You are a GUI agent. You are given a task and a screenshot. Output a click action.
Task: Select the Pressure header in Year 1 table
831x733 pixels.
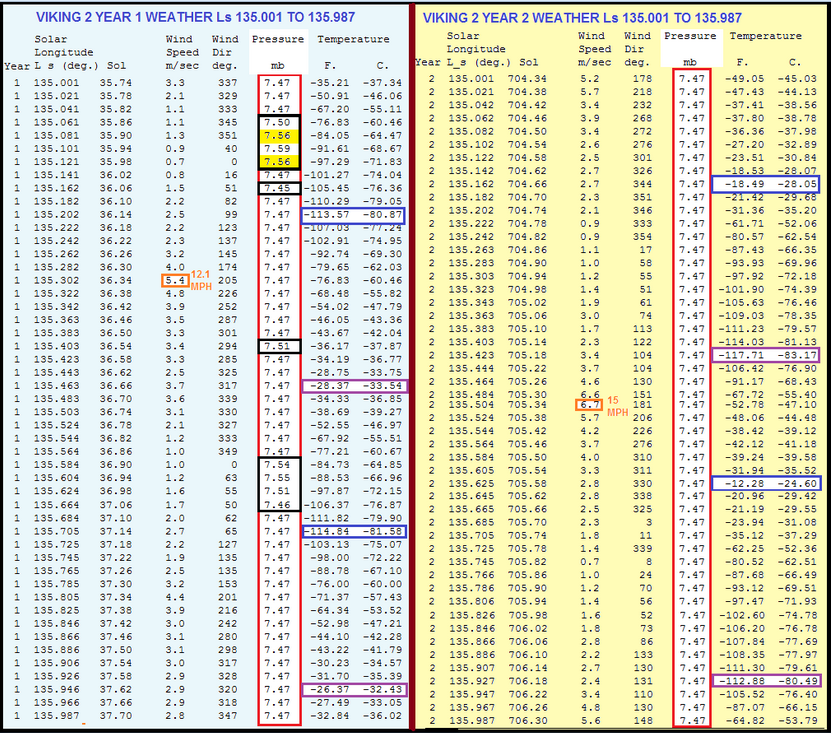point(278,39)
